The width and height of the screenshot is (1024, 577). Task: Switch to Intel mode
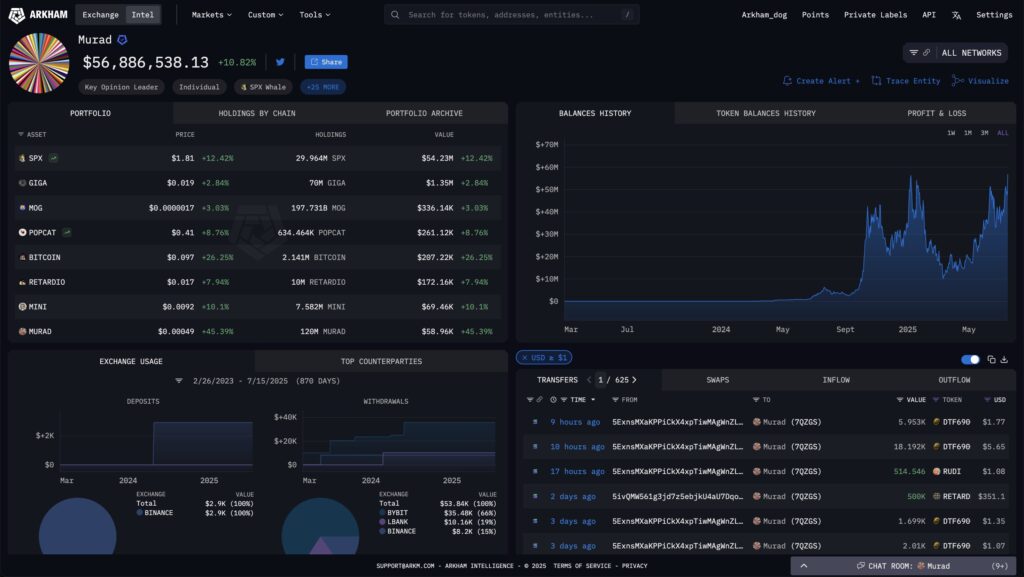click(142, 14)
